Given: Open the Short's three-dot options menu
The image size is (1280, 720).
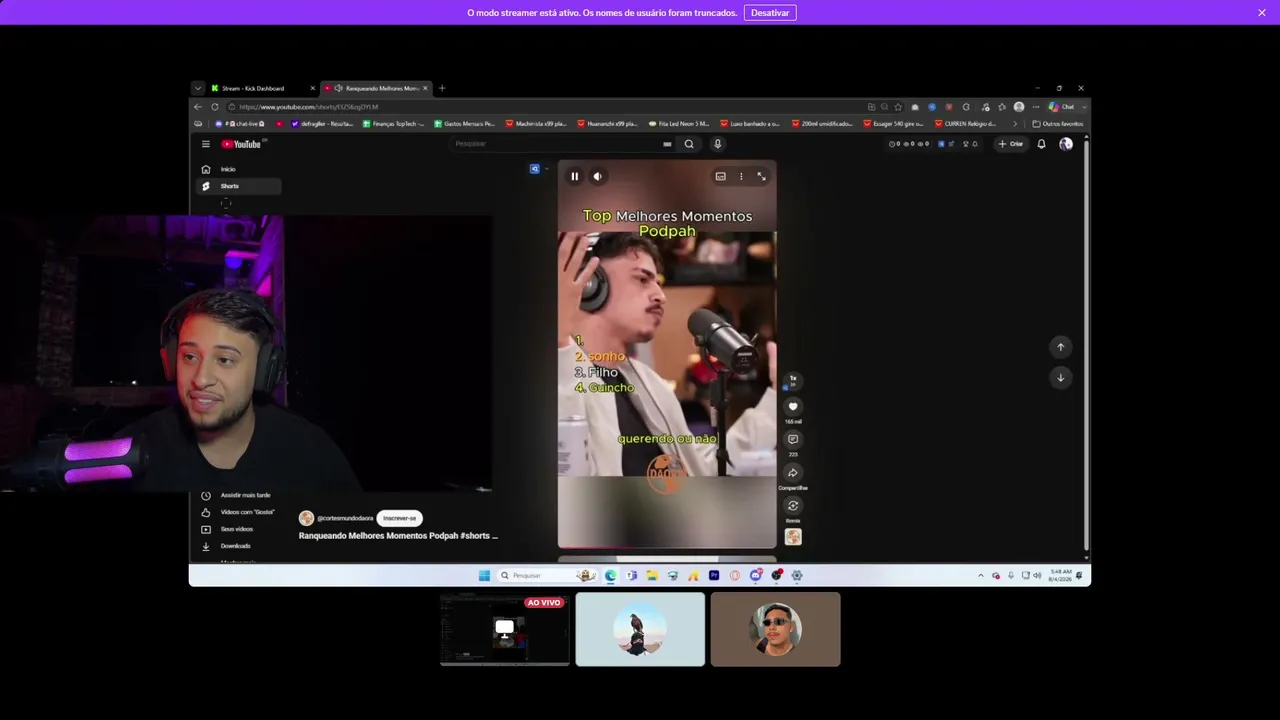Looking at the screenshot, I should pos(741,176).
